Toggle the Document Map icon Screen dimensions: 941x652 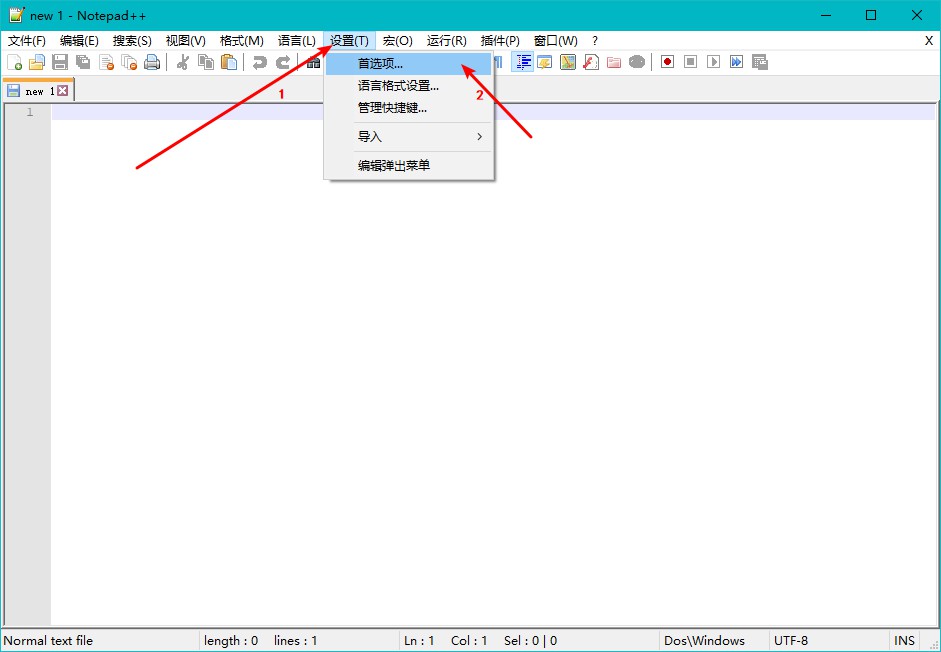(x=568, y=62)
